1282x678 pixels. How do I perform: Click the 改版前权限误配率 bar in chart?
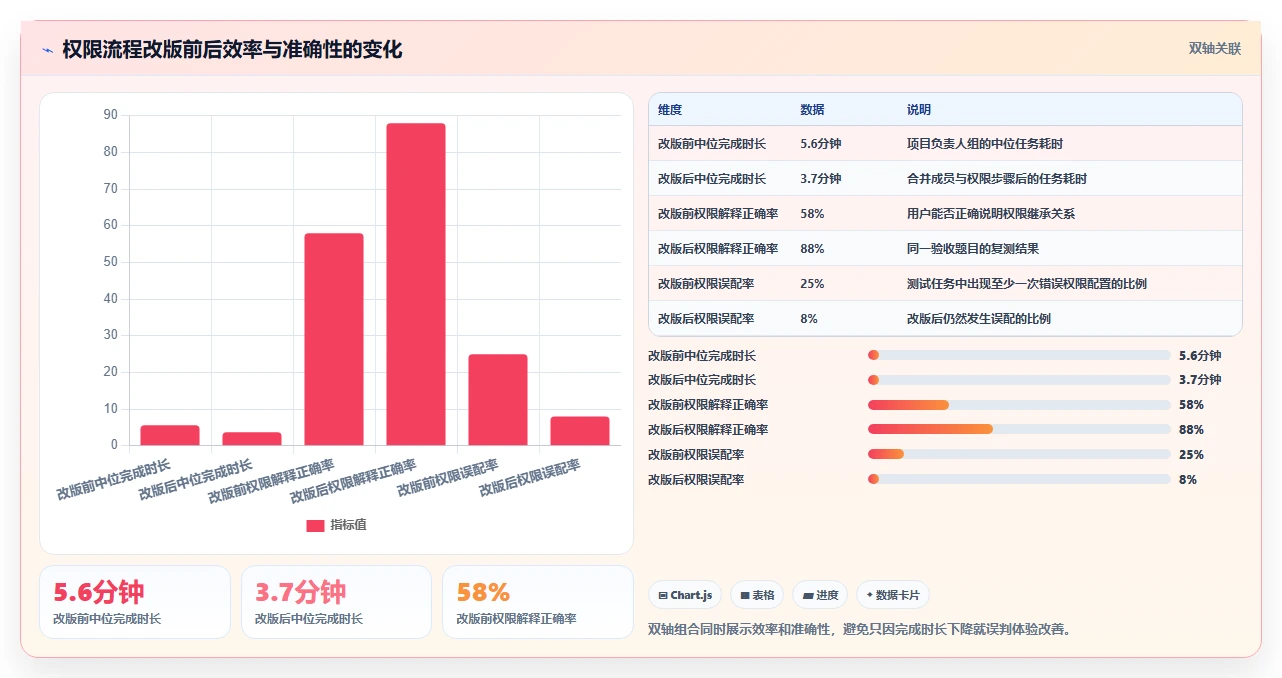[x=498, y=400]
